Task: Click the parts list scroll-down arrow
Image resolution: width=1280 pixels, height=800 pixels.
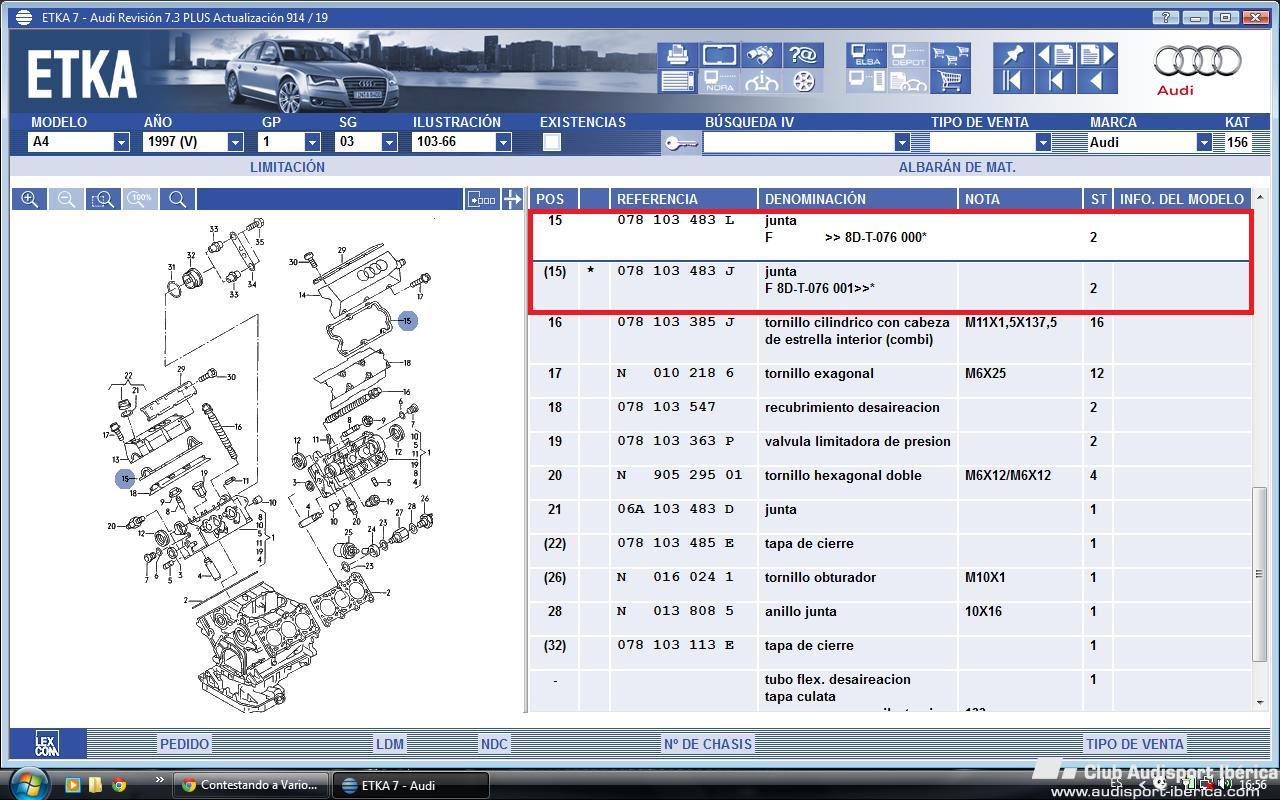Action: tap(1259, 703)
